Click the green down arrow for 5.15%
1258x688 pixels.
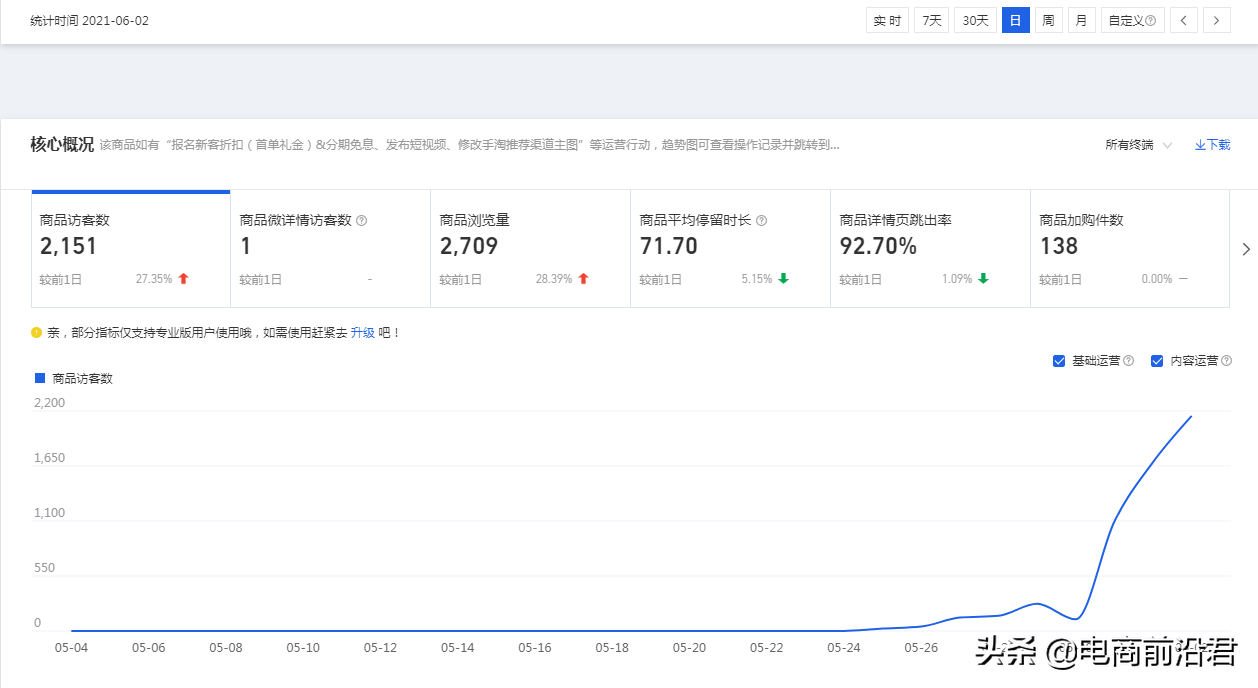coord(783,279)
